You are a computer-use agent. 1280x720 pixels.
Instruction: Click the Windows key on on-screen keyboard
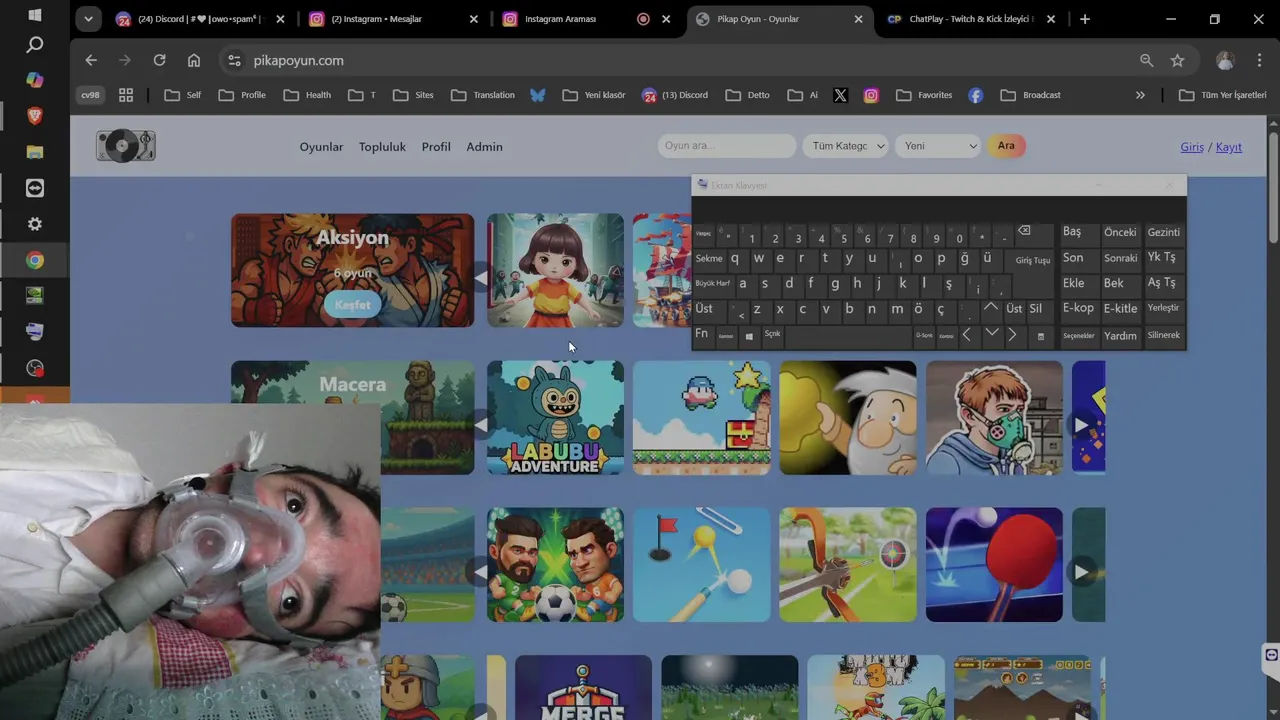click(749, 336)
